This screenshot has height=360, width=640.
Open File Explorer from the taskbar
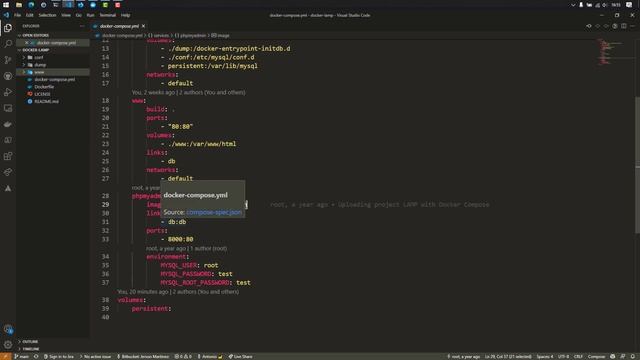coord(19,5)
